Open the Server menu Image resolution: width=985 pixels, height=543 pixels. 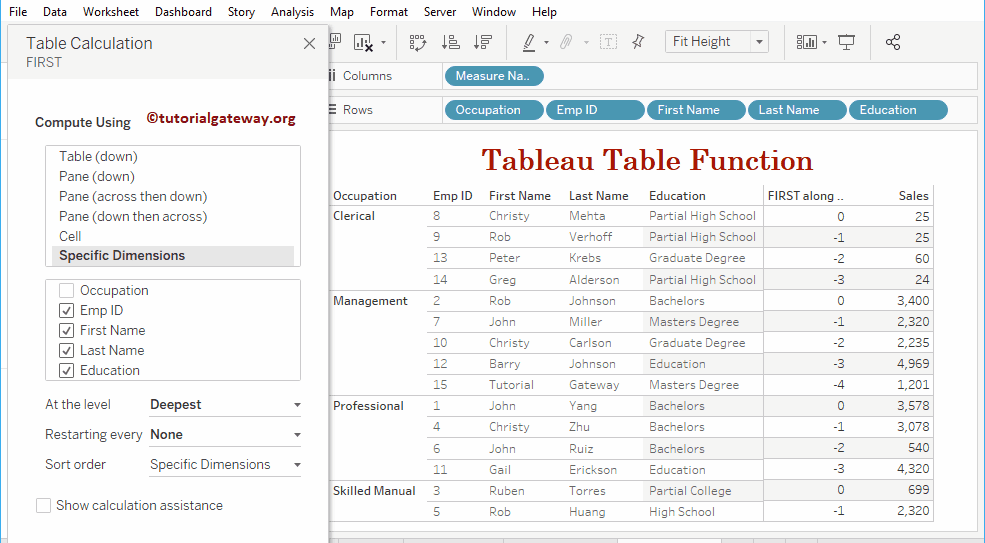coord(440,12)
